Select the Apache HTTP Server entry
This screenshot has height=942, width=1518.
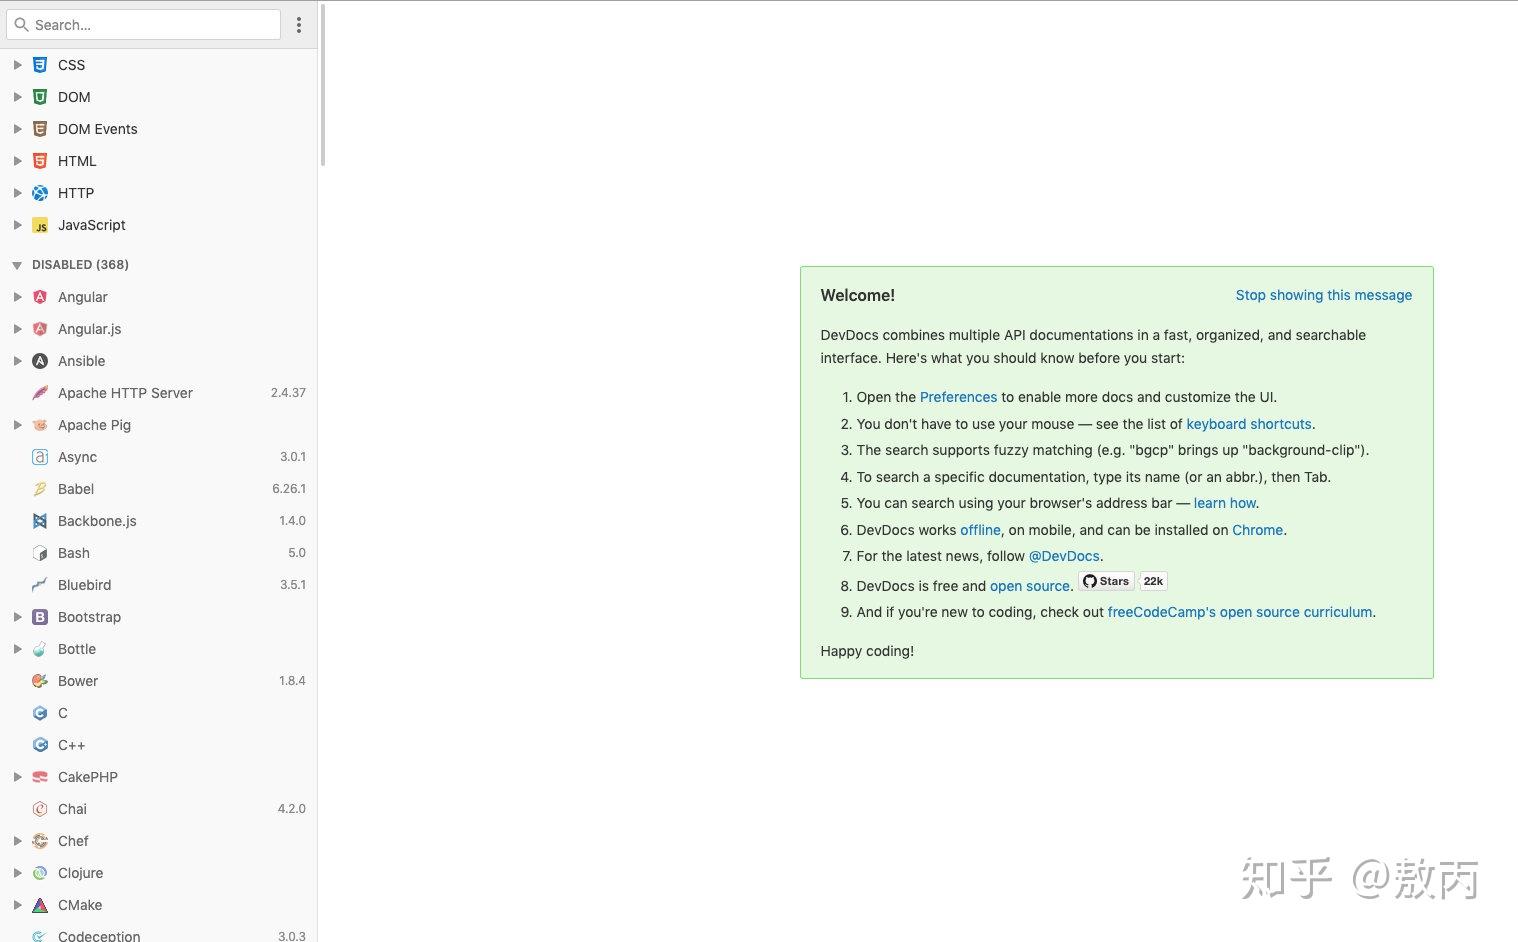click(x=159, y=393)
